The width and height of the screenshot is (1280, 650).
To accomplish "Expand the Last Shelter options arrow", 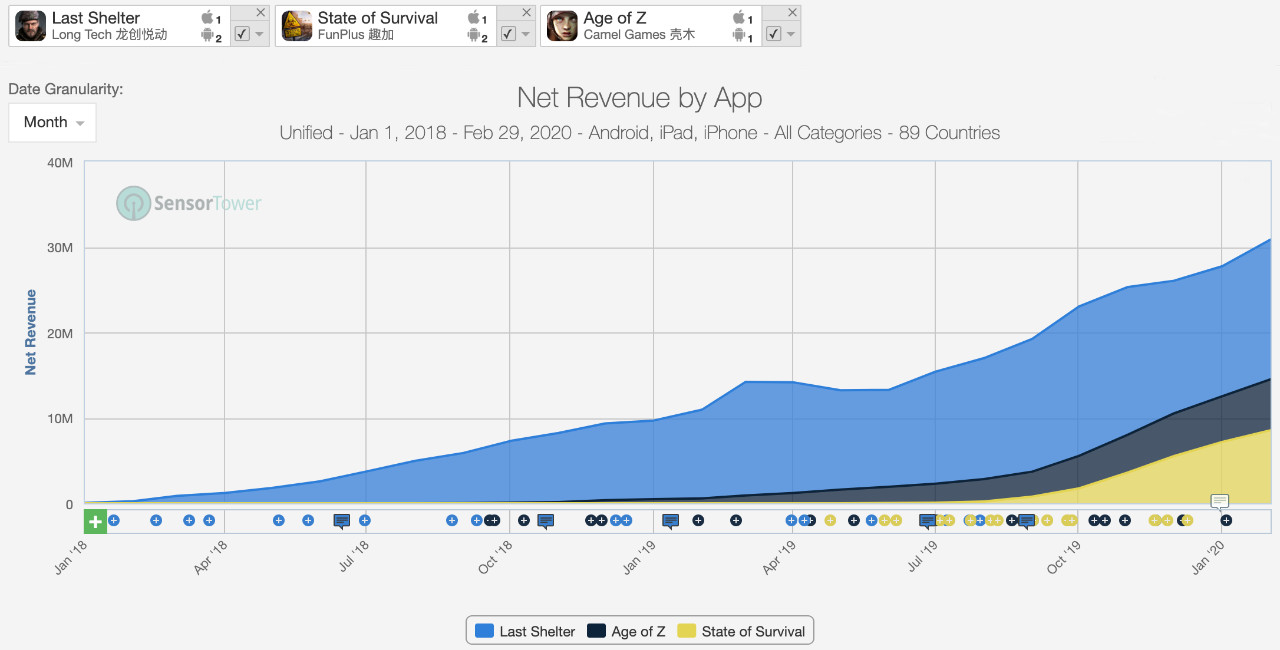I will pos(259,34).
